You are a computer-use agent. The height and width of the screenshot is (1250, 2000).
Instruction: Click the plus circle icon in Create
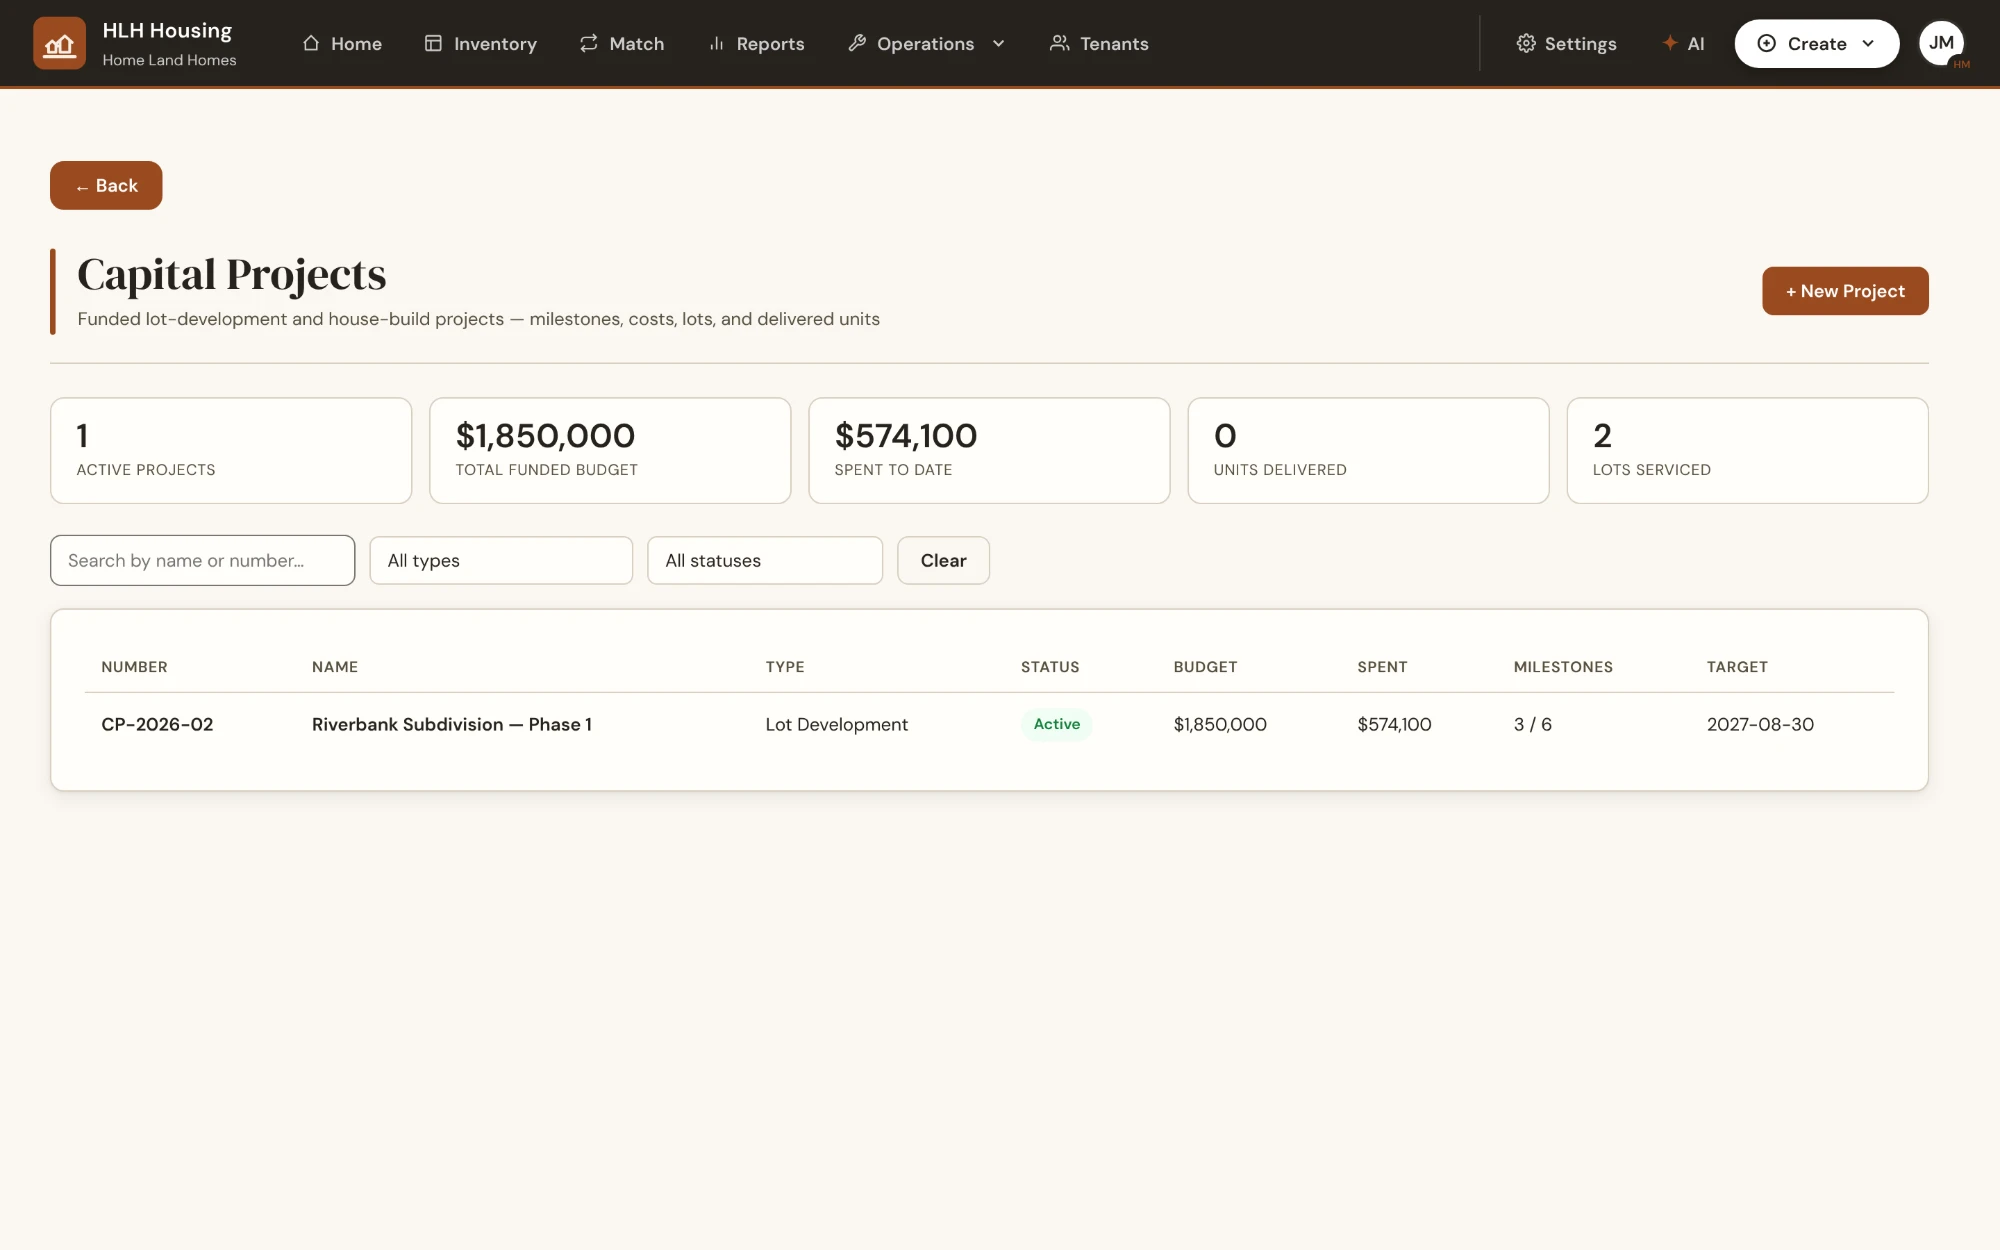[x=1767, y=43]
